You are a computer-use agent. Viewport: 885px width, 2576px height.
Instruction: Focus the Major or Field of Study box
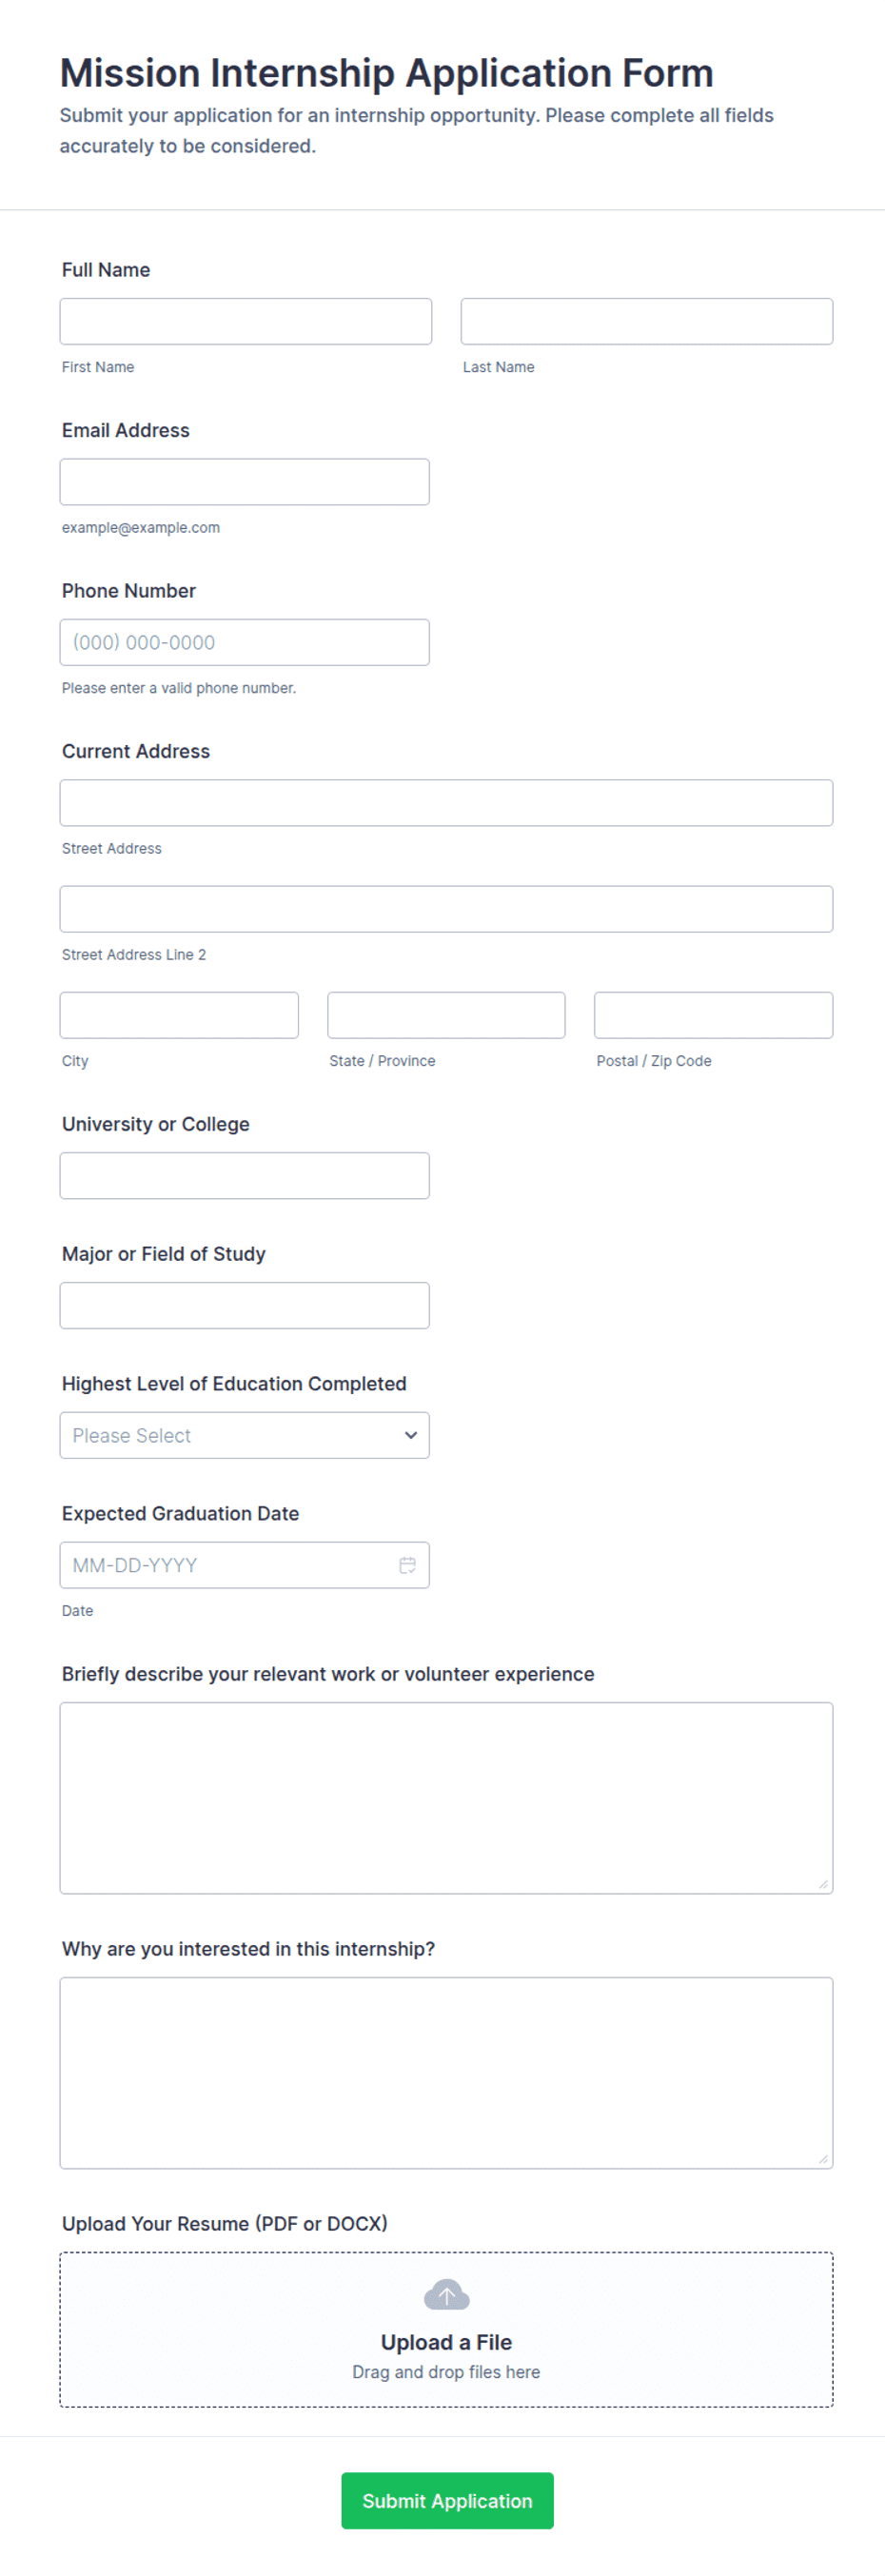click(x=245, y=1306)
